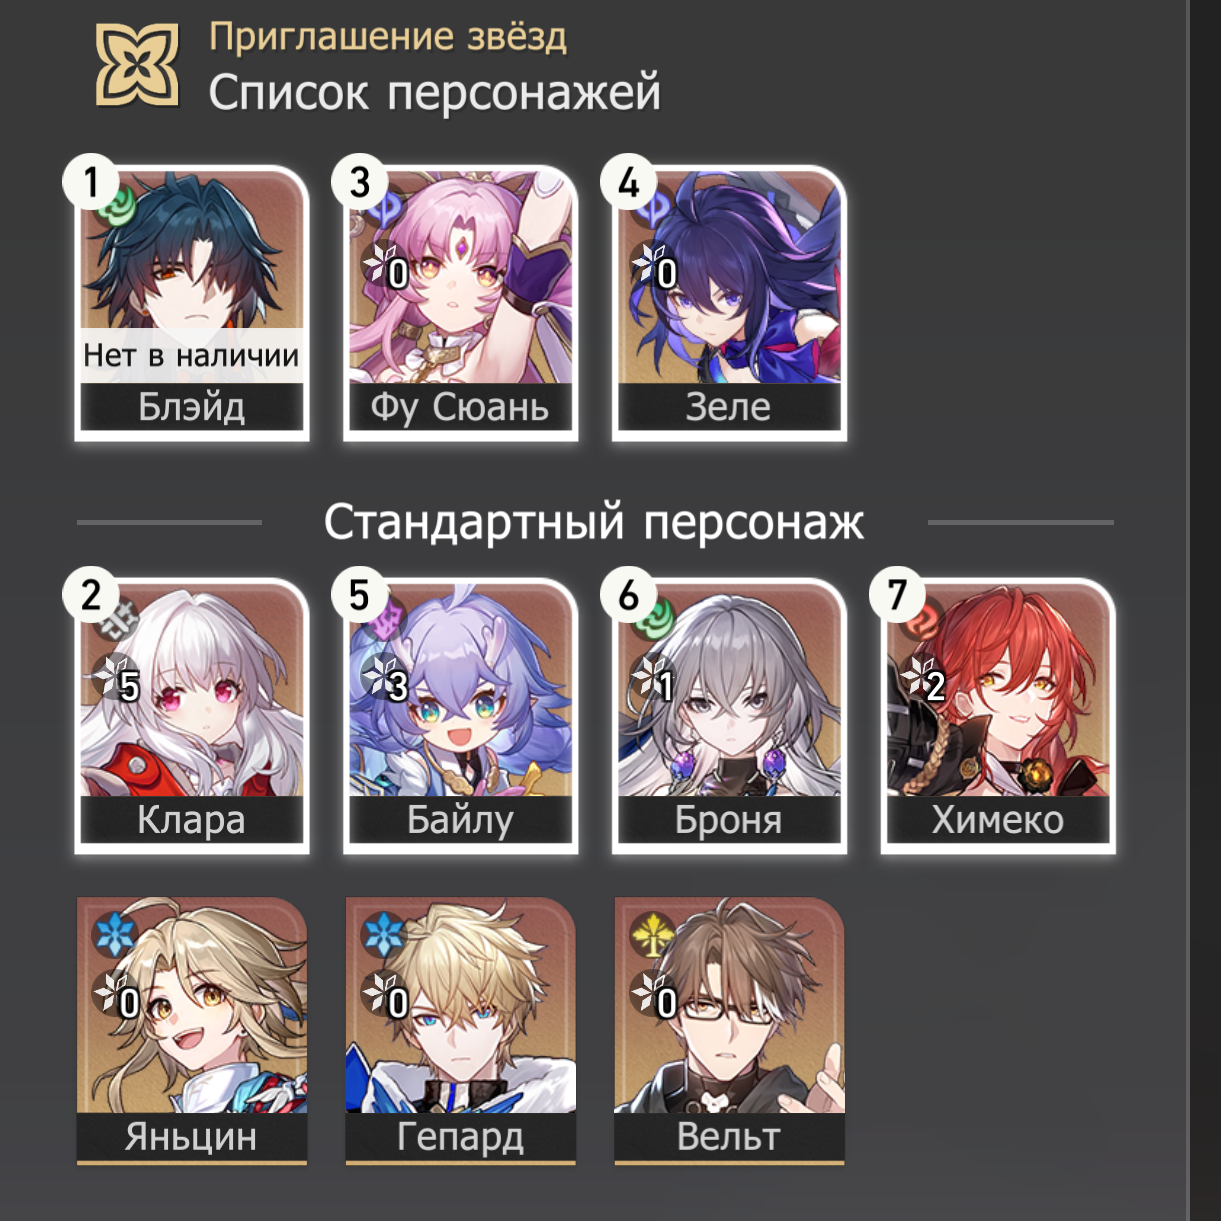
Task: Click the Список персонажей heading
Action: (x=435, y=94)
